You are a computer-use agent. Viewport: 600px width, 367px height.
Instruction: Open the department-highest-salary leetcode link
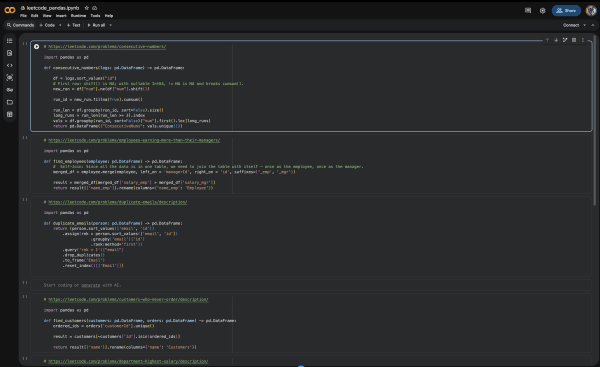click(x=128, y=361)
